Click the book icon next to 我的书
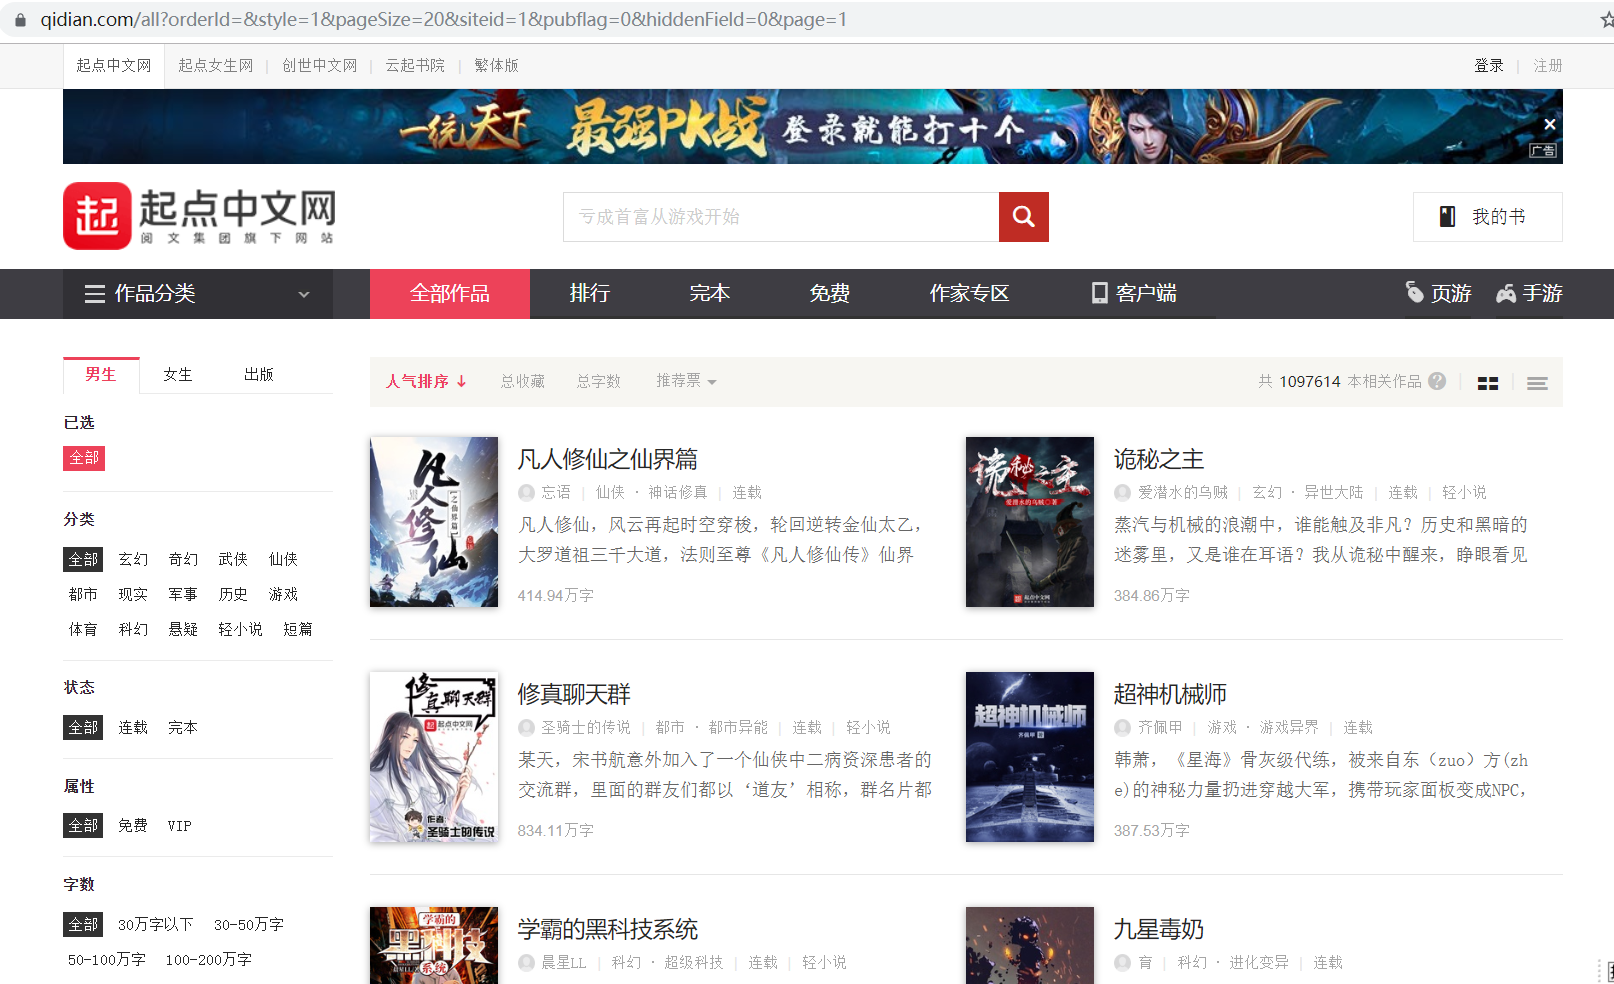1614x984 pixels. tap(1447, 217)
